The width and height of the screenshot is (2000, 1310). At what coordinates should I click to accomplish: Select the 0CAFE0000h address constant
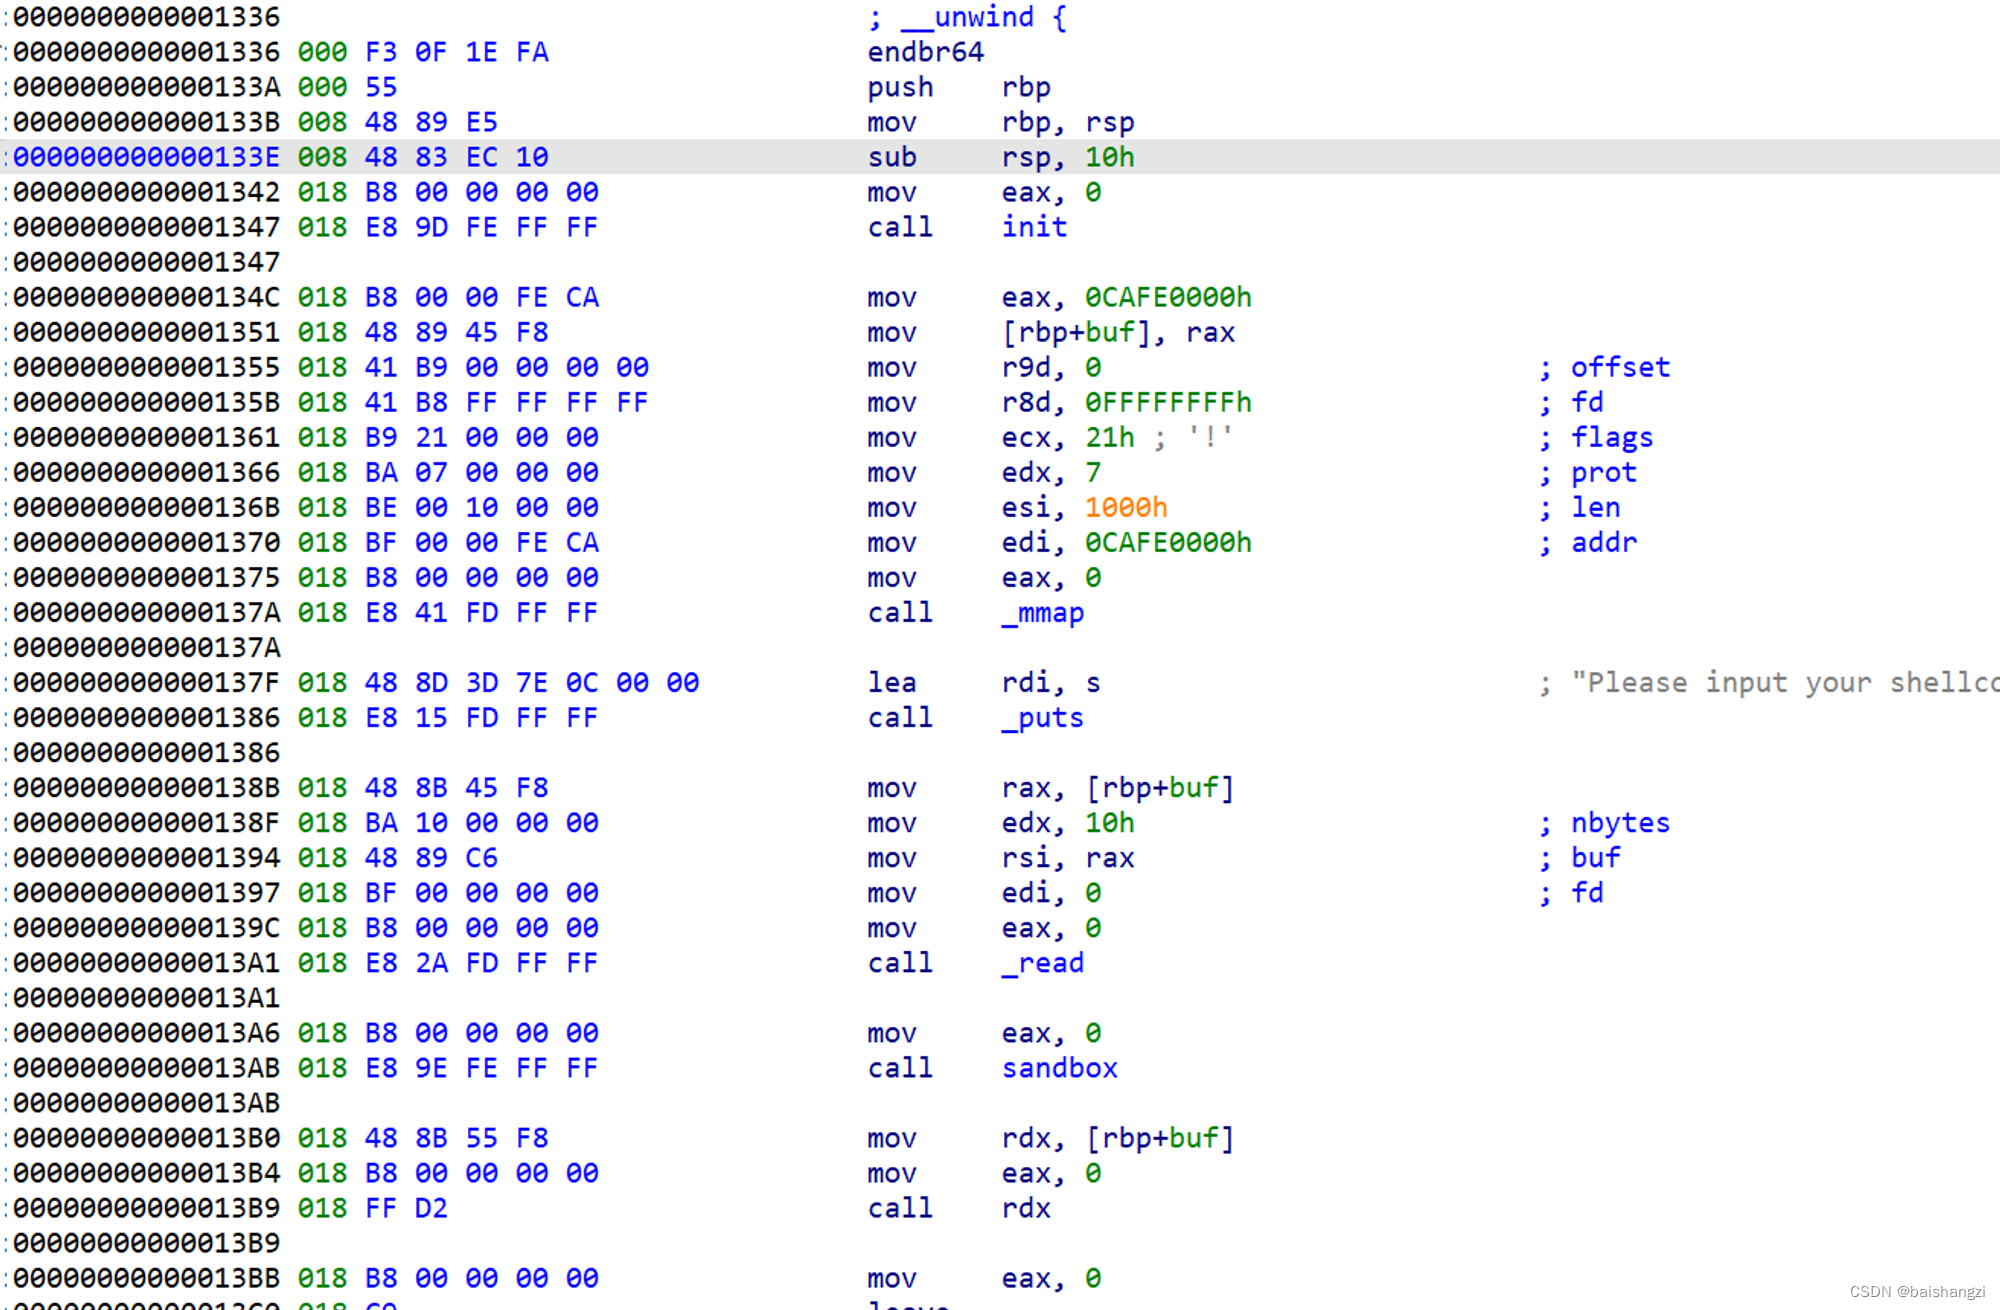[x=1168, y=297]
